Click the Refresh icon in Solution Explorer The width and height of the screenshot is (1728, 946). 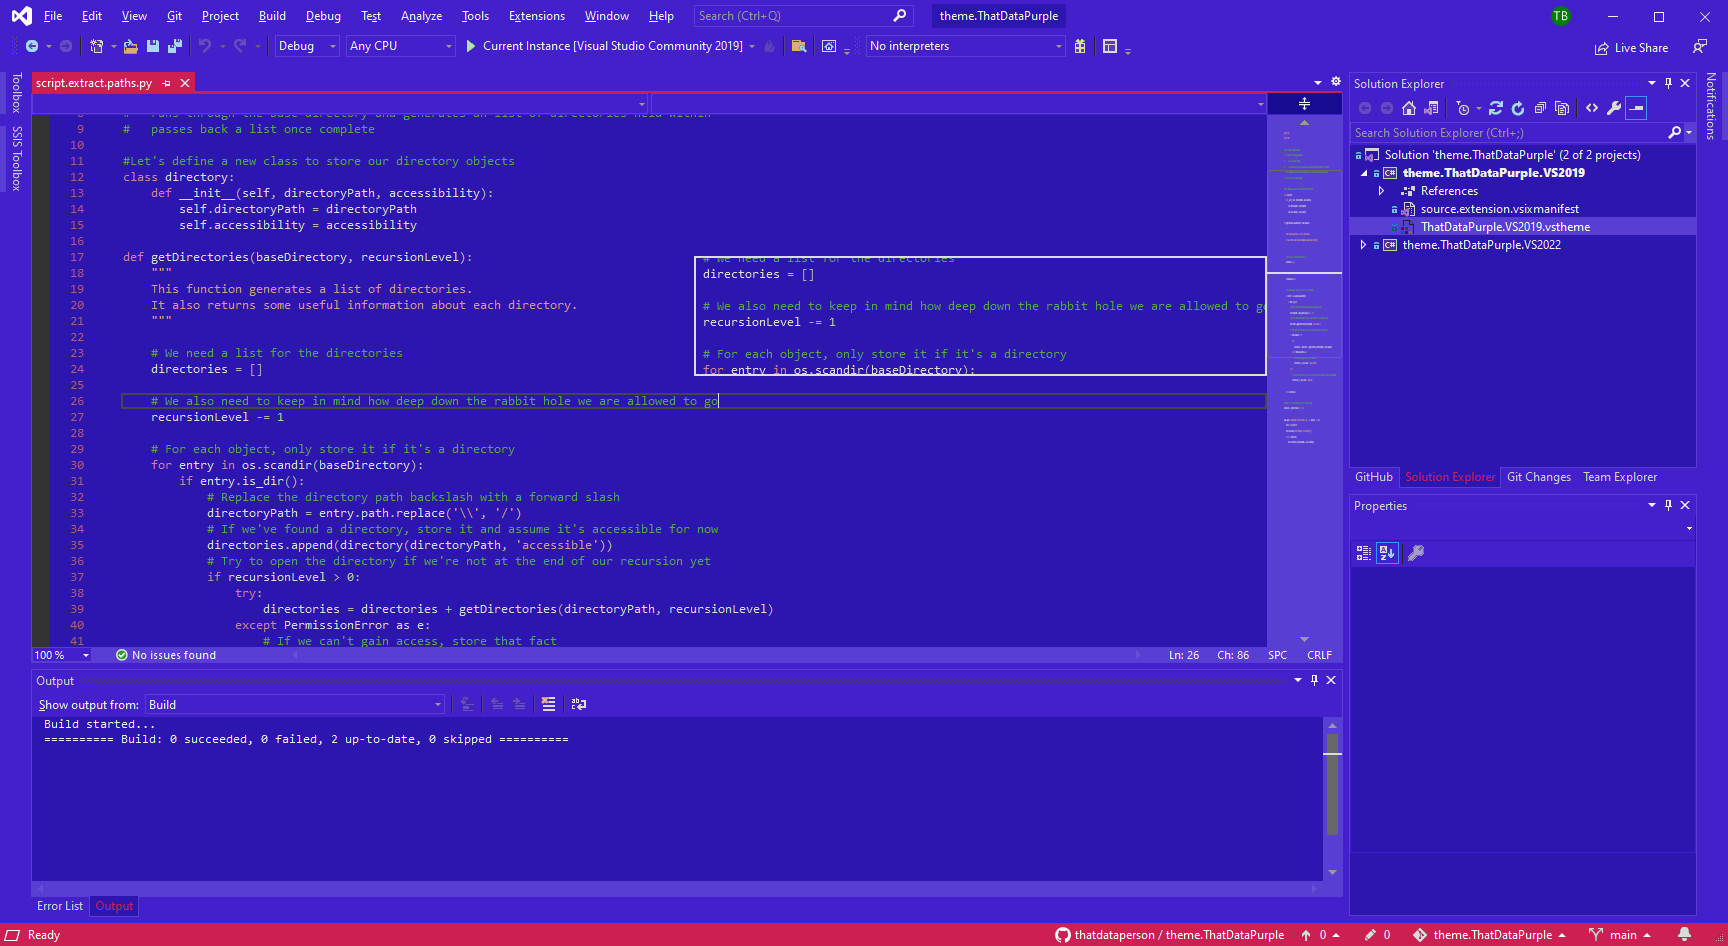[1497, 108]
